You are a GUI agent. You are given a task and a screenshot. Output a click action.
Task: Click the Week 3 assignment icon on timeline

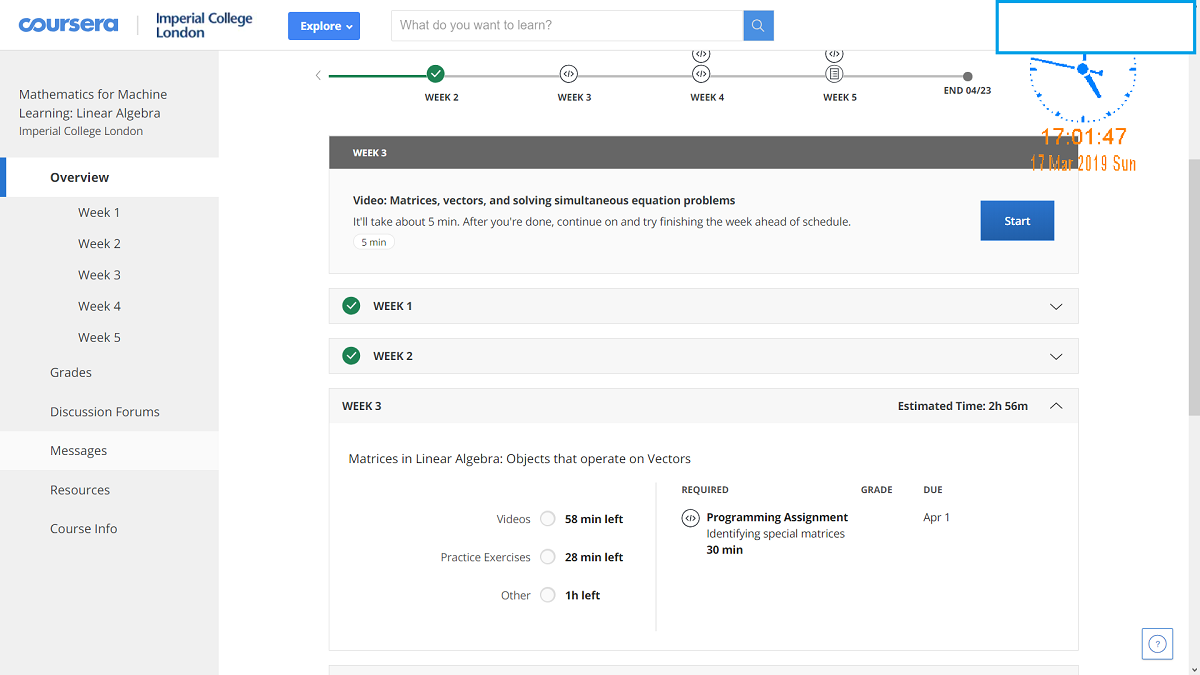point(569,74)
